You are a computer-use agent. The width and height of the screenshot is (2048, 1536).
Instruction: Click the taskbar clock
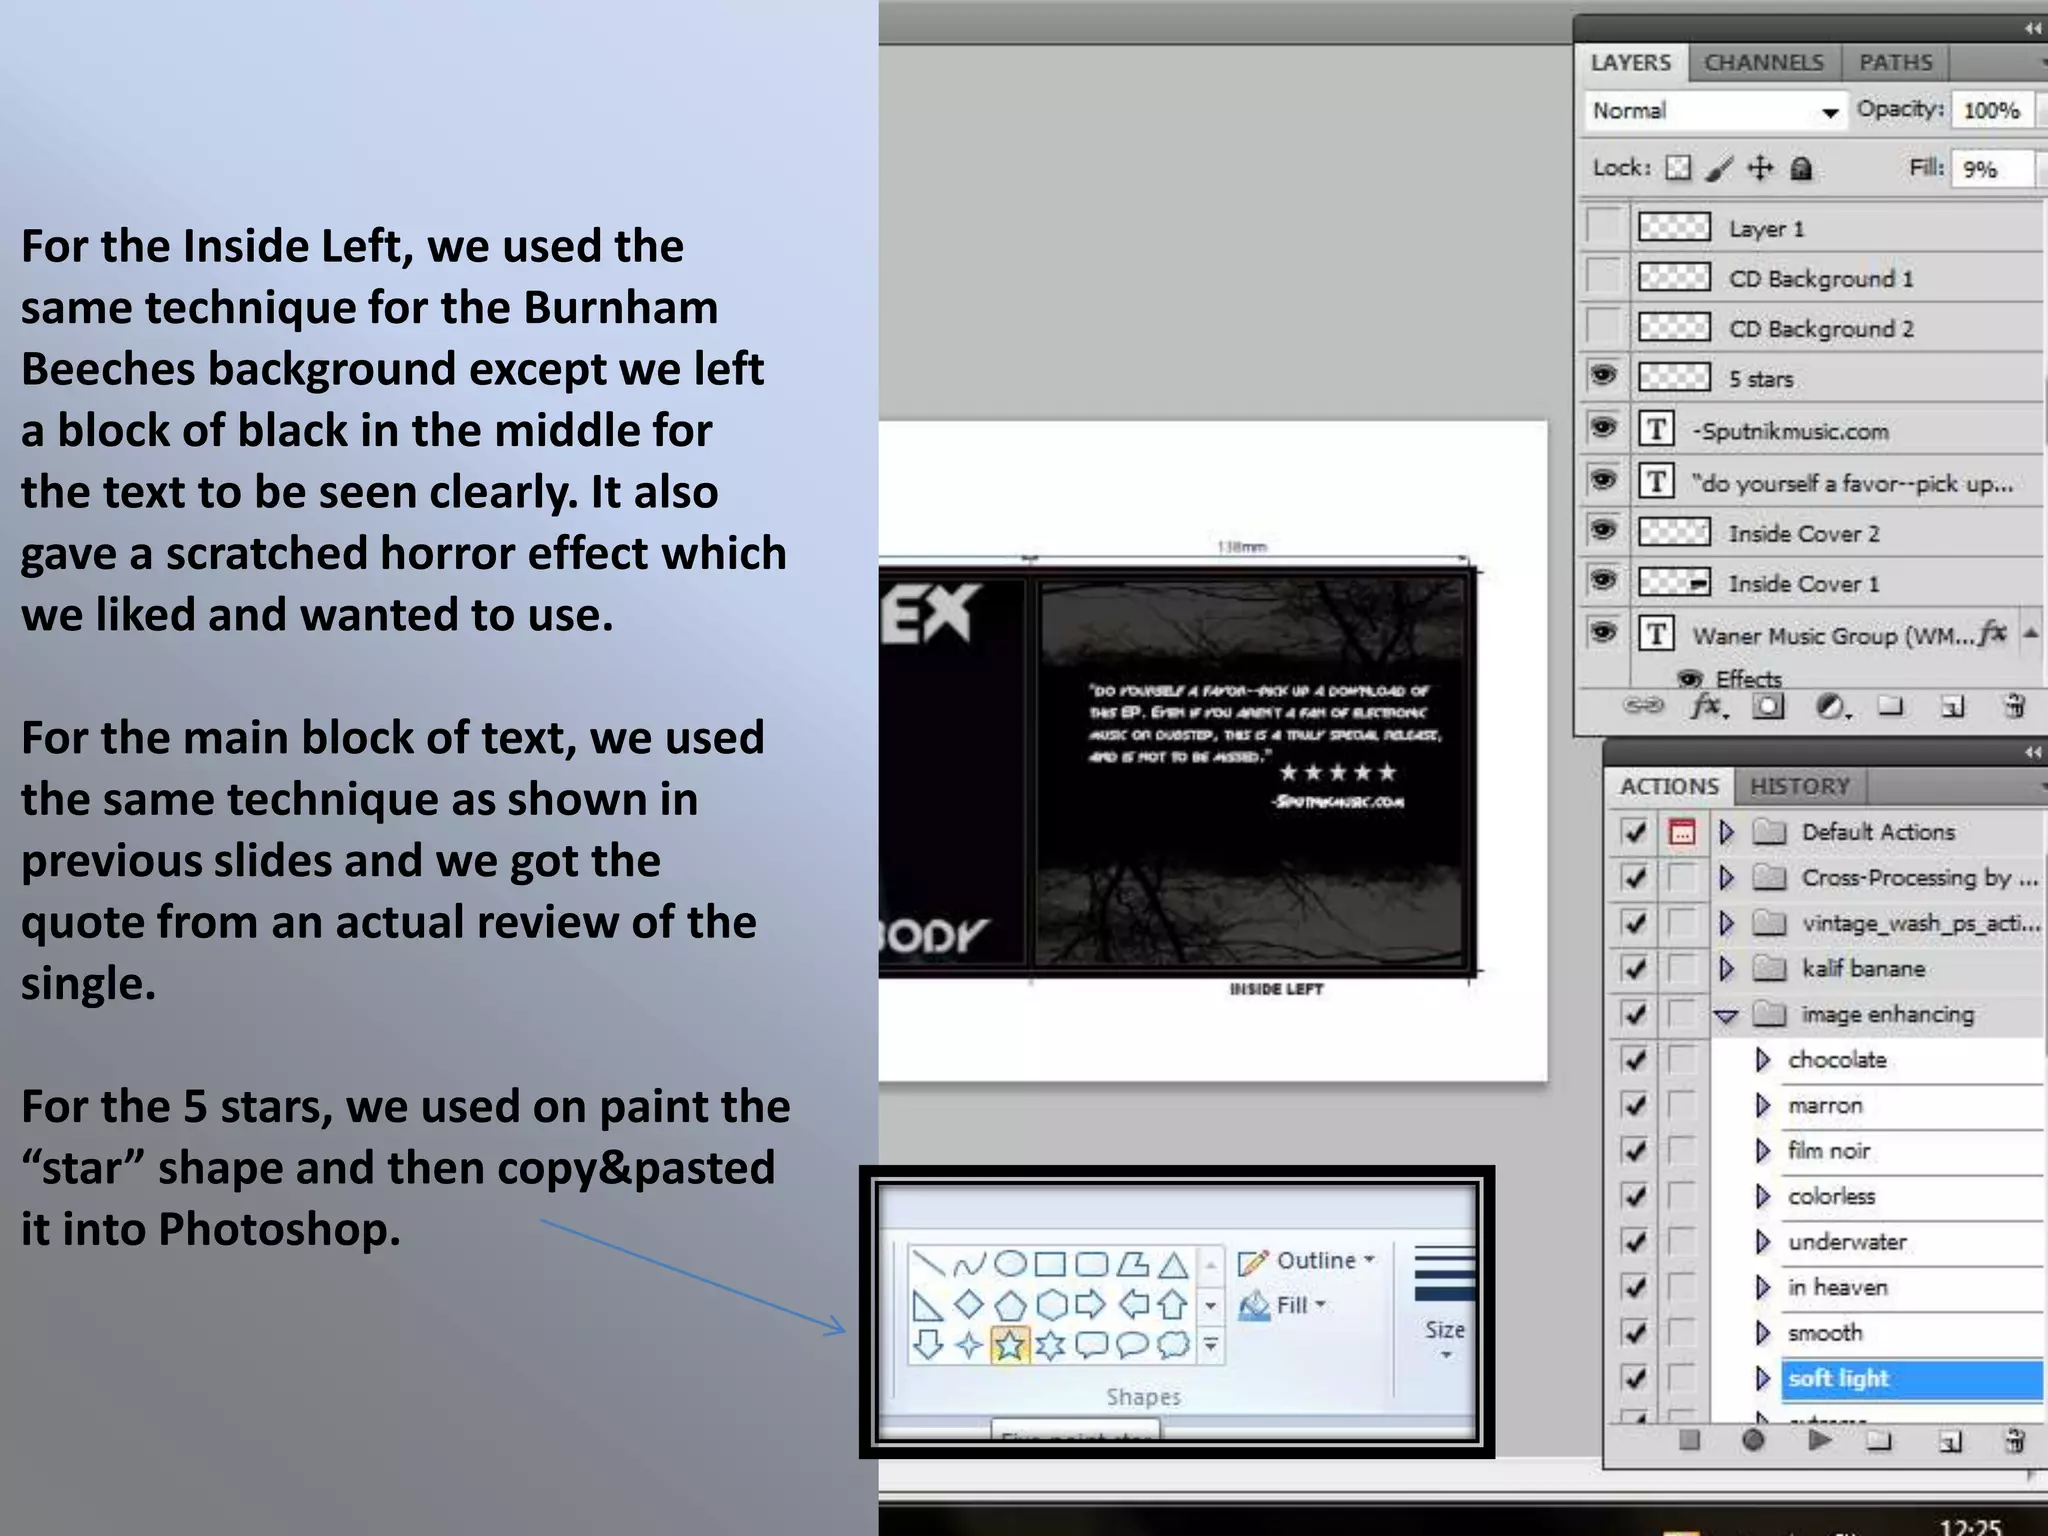1970,1525
